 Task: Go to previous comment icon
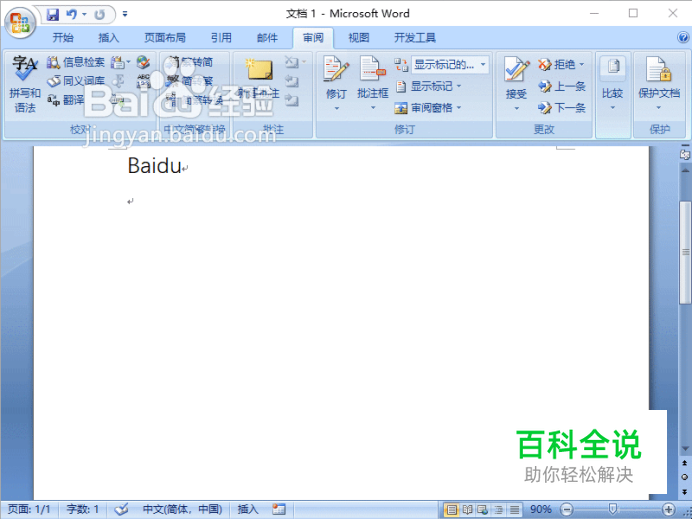click(292, 81)
